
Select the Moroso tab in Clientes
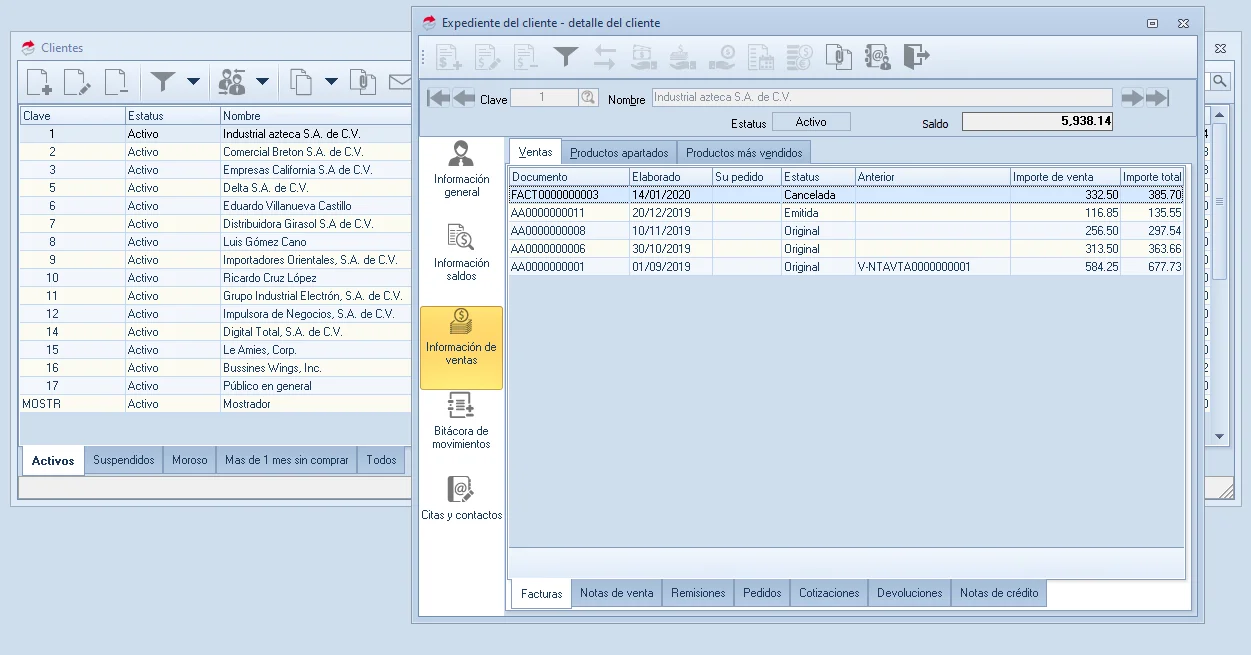pos(190,460)
